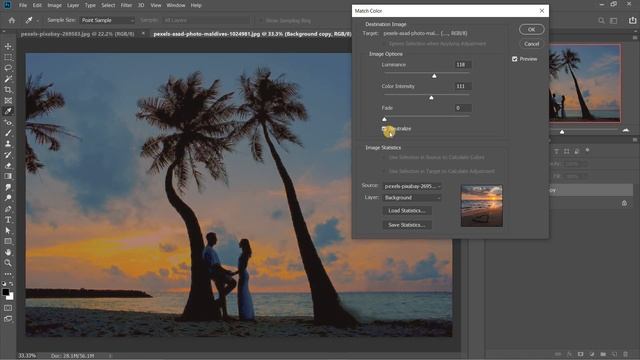The width and height of the screenshot is (640, 360).
Task: Click the delete layer trash icon
Action: (x=625, y=354)
